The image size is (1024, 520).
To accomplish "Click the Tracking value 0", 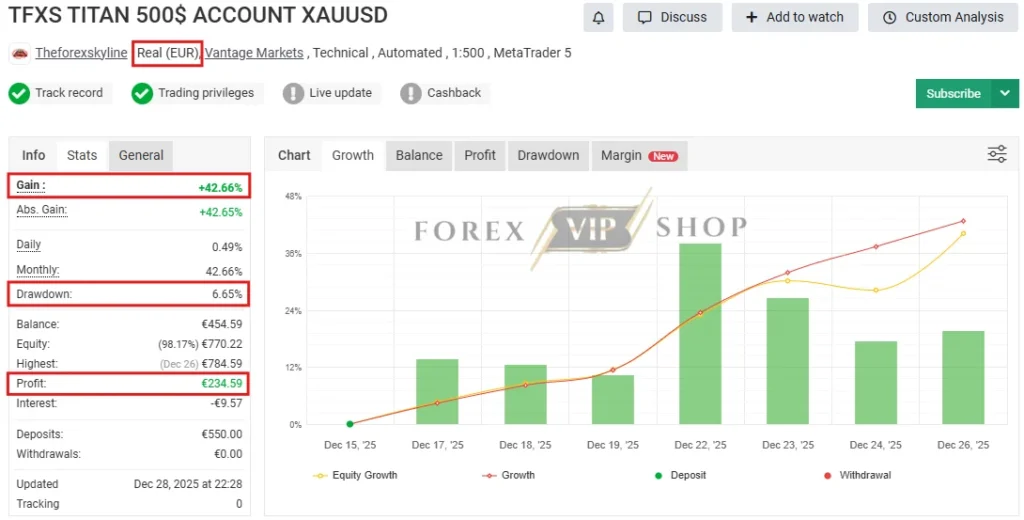I will [239, 504].
